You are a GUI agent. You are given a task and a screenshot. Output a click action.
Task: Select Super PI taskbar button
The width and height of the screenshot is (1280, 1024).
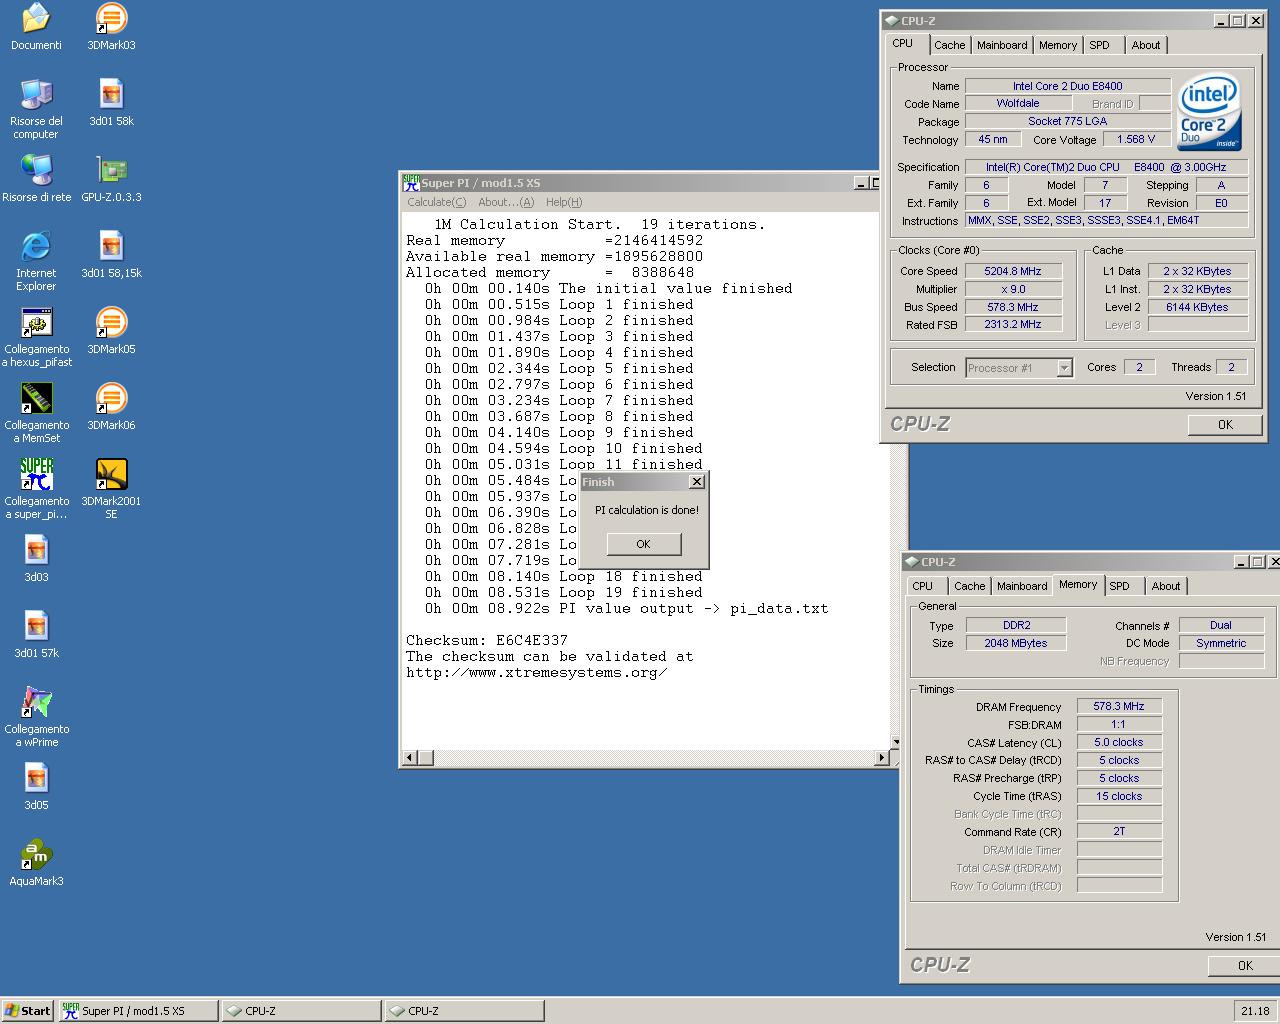(x=138, y=1010)
